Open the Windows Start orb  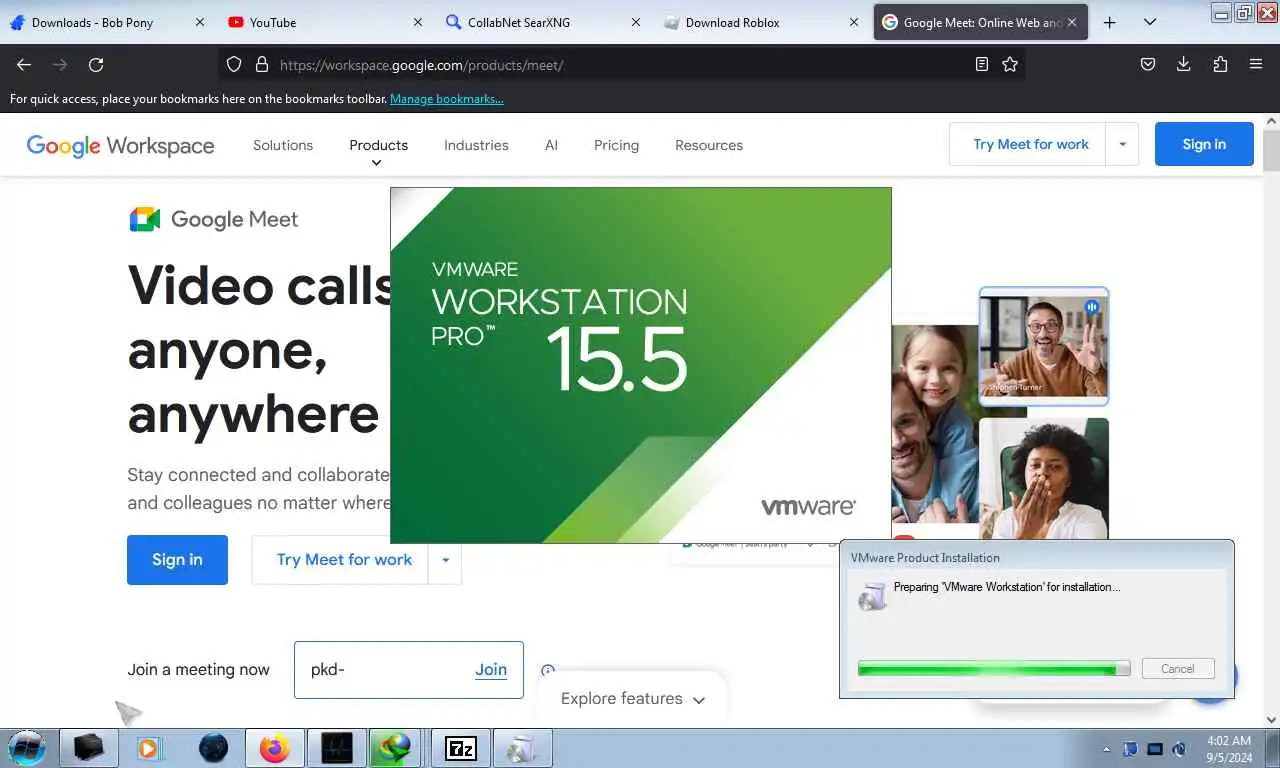click(x=27, y=747)
